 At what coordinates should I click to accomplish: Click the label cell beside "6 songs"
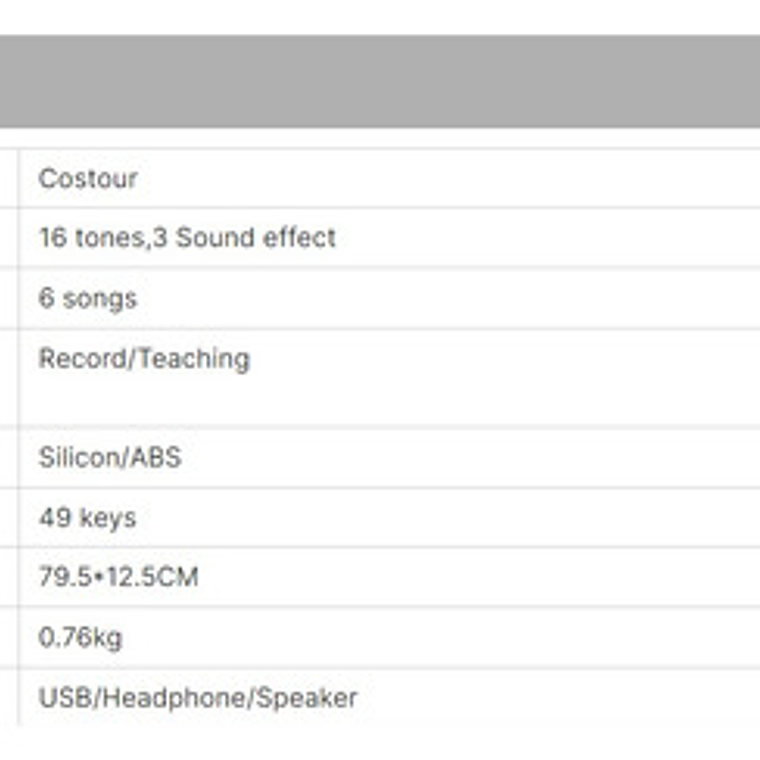tap(8, 298)
